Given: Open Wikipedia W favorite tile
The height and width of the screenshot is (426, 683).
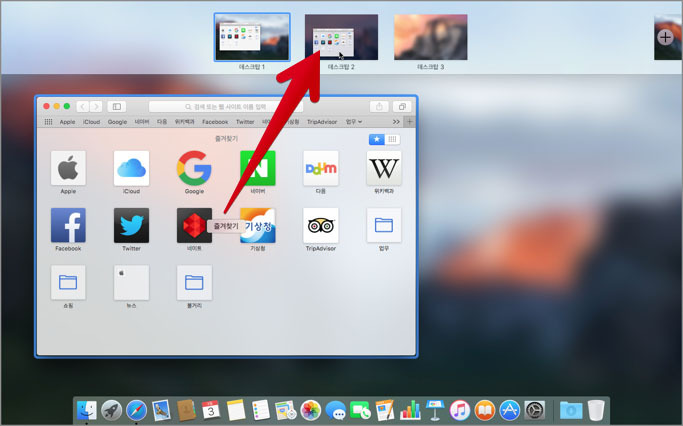Looking at the screenshot, I should coord(384,168).
